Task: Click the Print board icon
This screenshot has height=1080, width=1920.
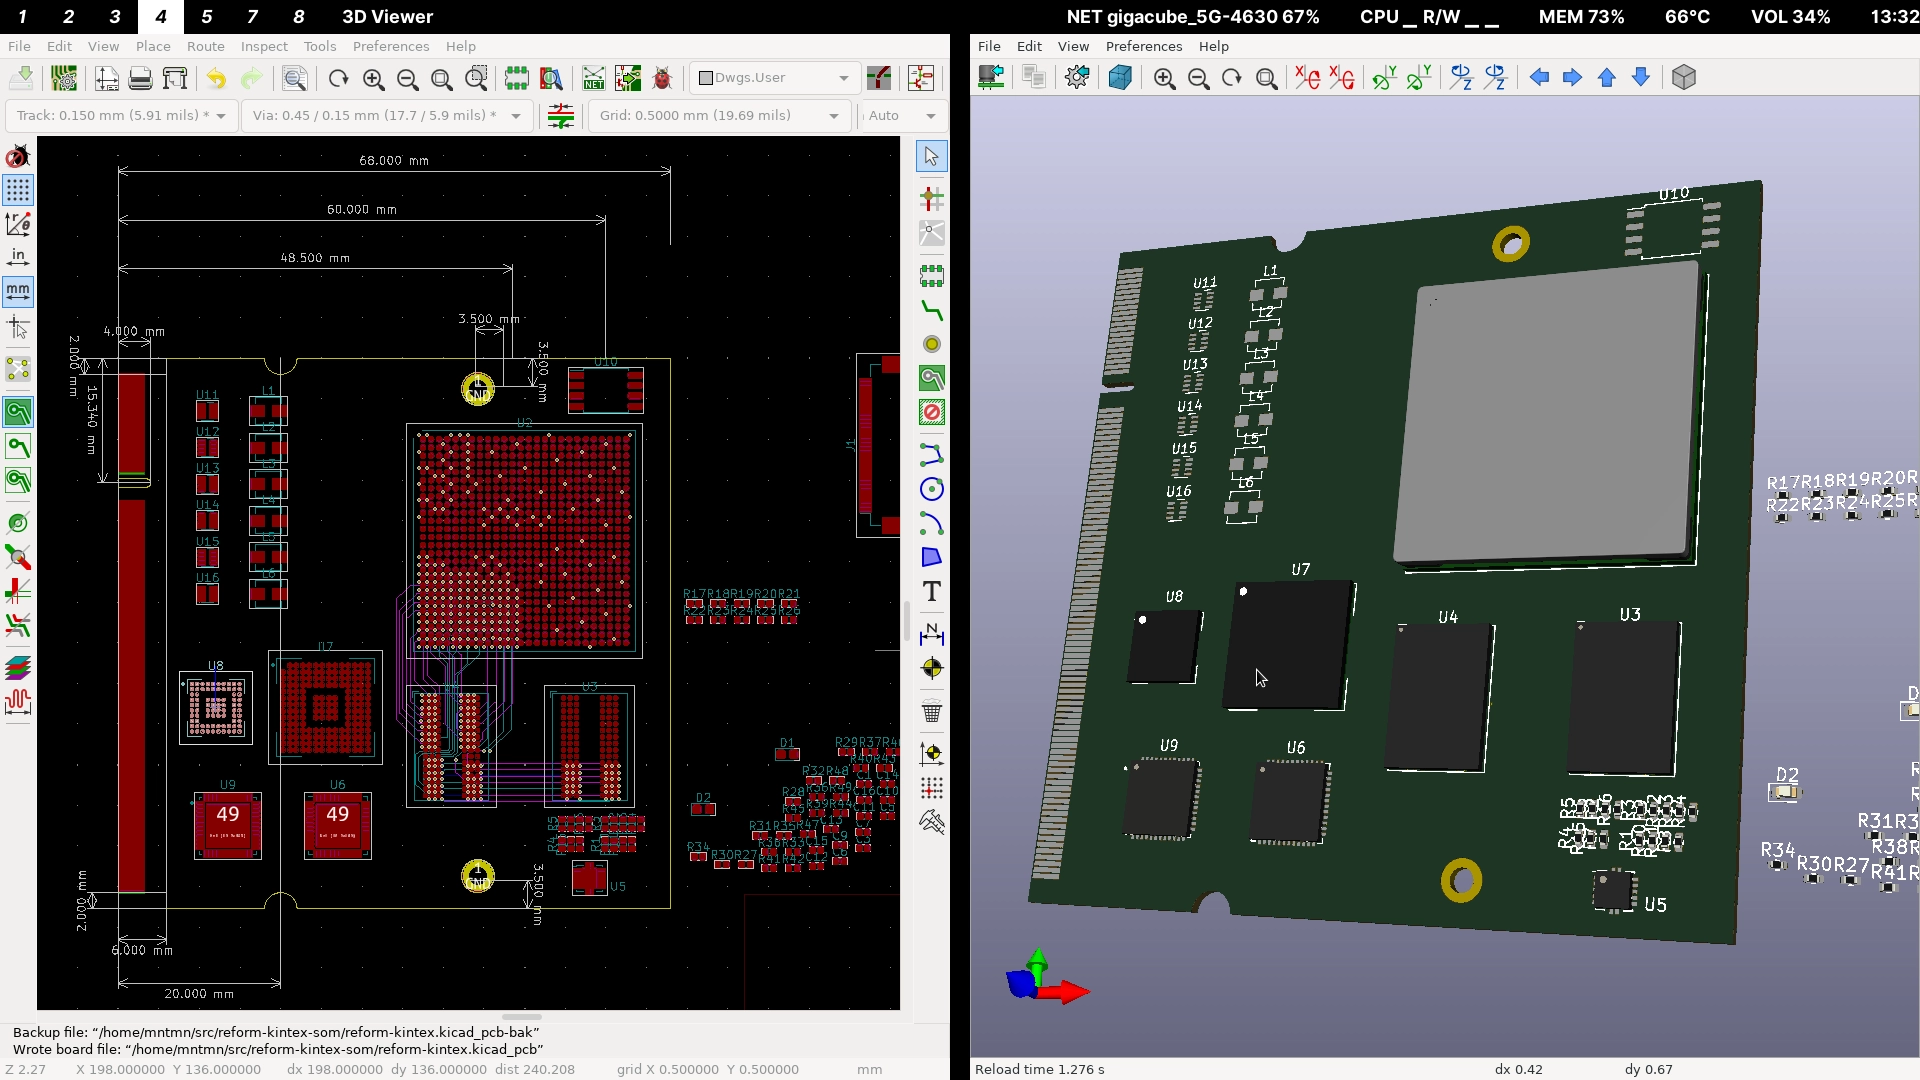Action: [x=140, y=78]
